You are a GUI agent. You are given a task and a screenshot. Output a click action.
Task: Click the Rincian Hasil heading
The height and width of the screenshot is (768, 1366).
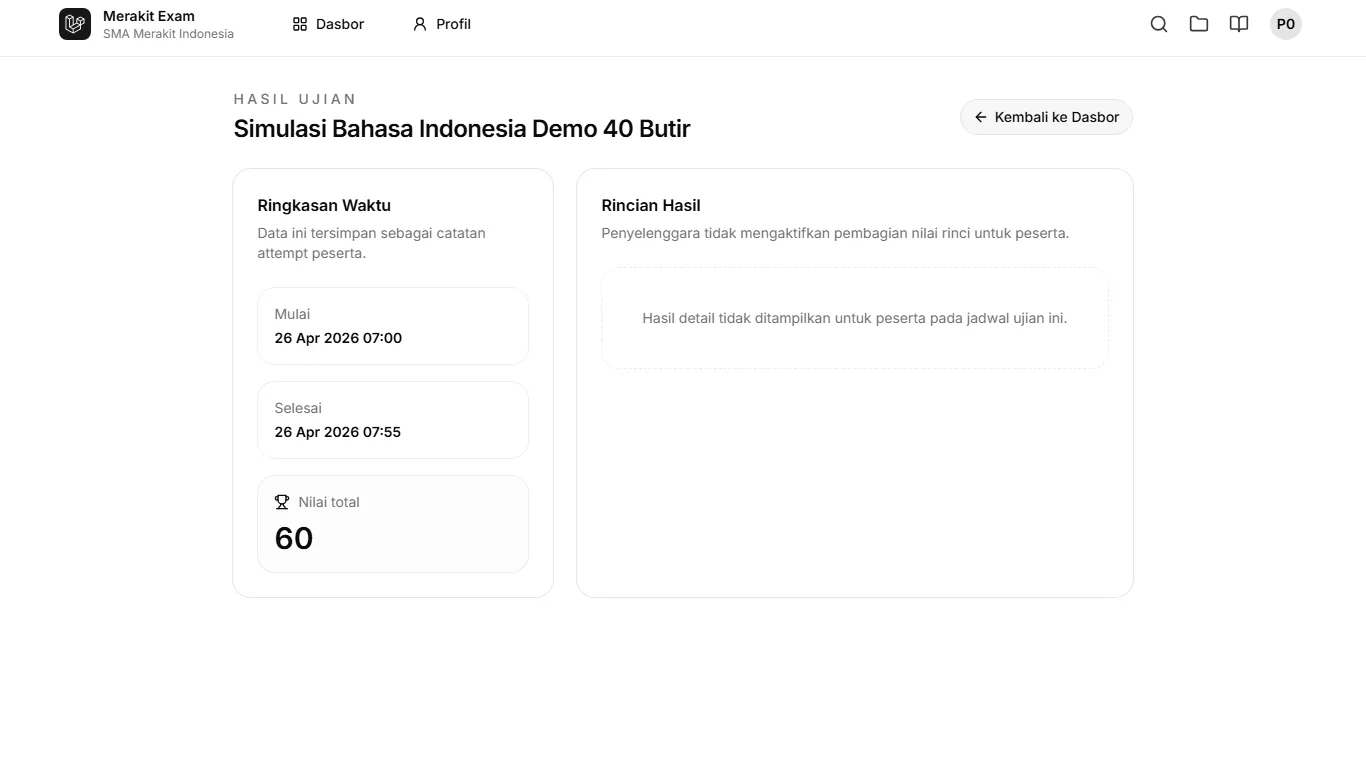point(651,205)
